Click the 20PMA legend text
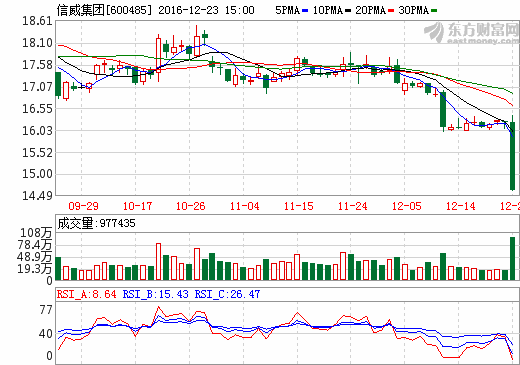This screenshot has height=365, width=520. point(370,10)
